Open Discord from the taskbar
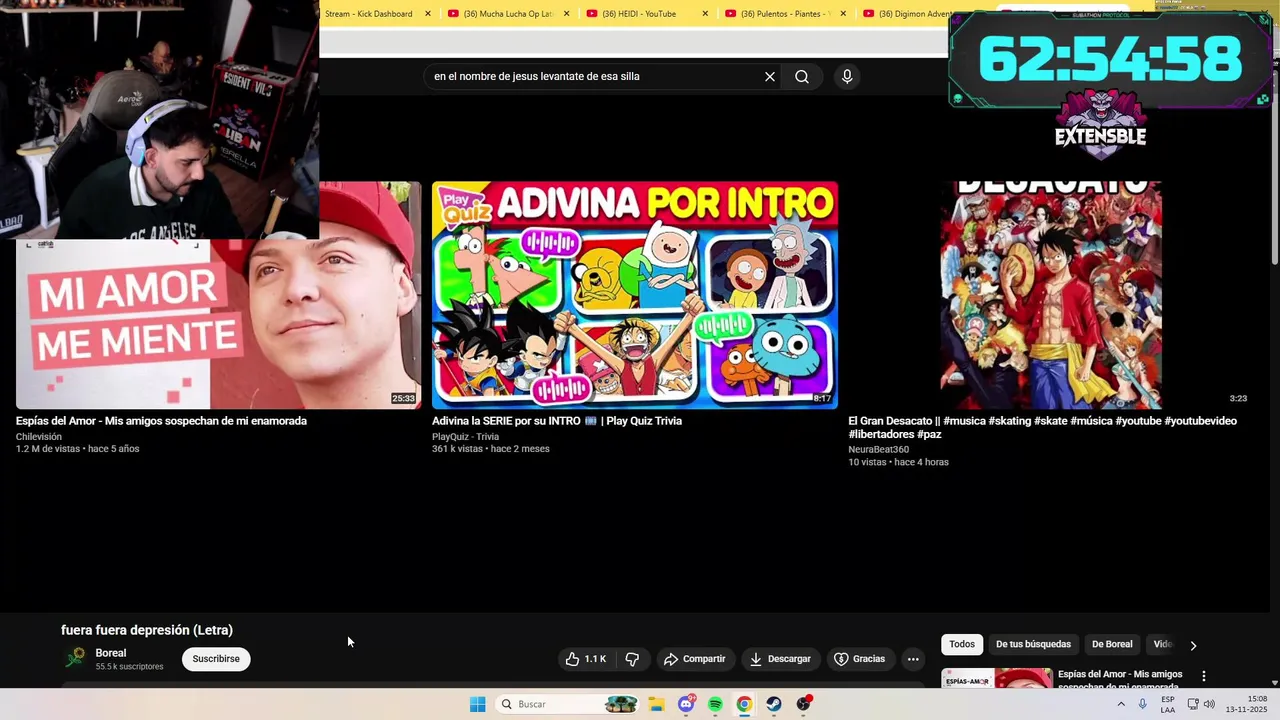This screenshot has height=720, width=1280. tap(686, 704)
